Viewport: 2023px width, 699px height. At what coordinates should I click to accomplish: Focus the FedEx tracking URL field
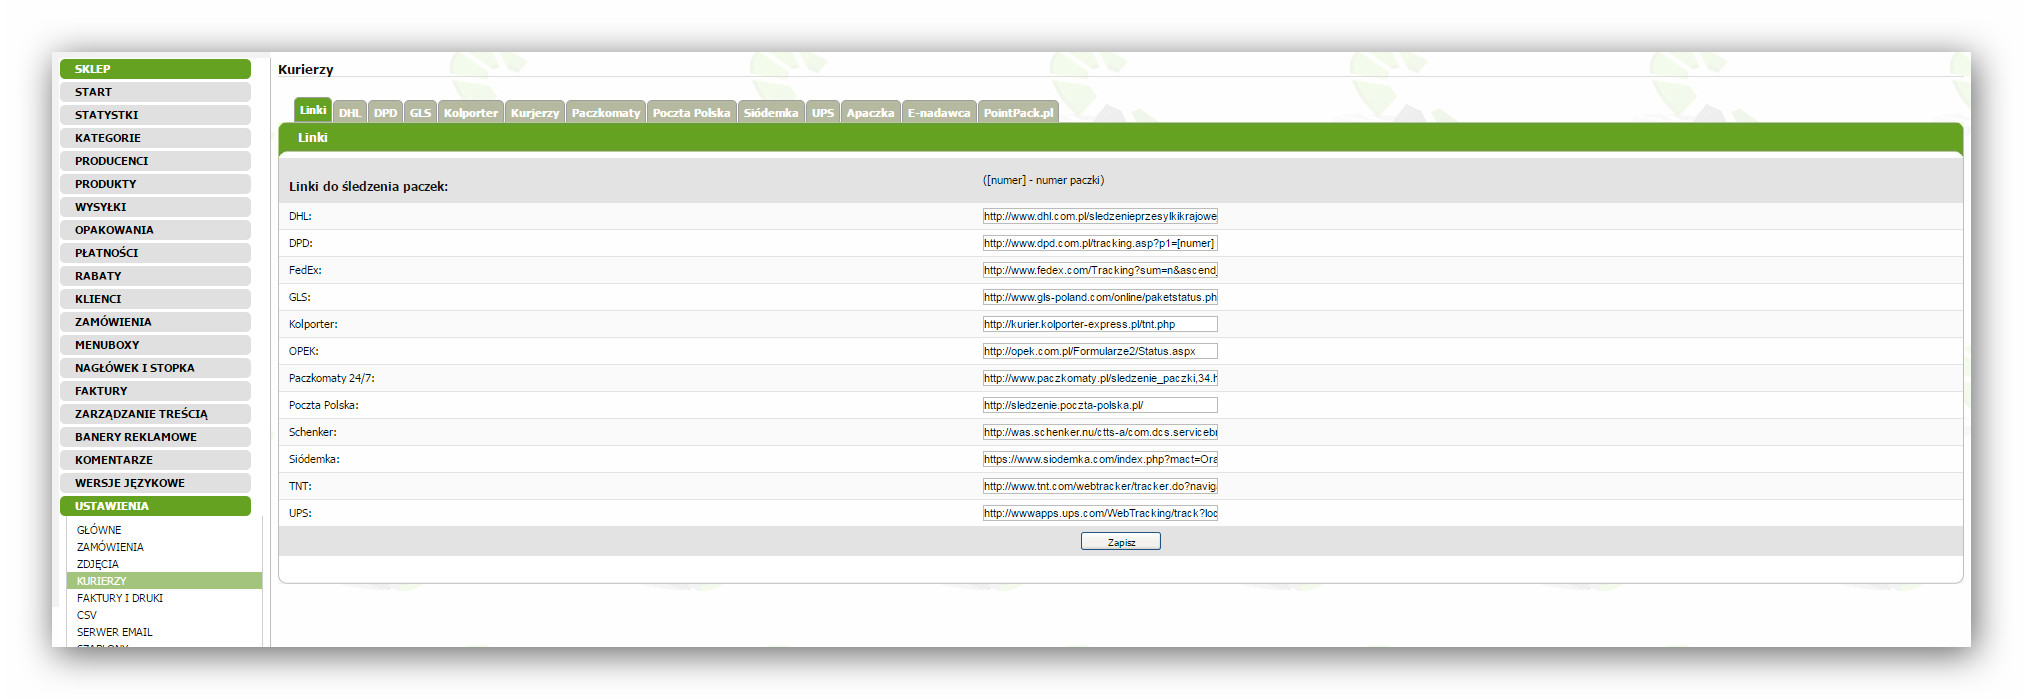tap(1099, 271)
